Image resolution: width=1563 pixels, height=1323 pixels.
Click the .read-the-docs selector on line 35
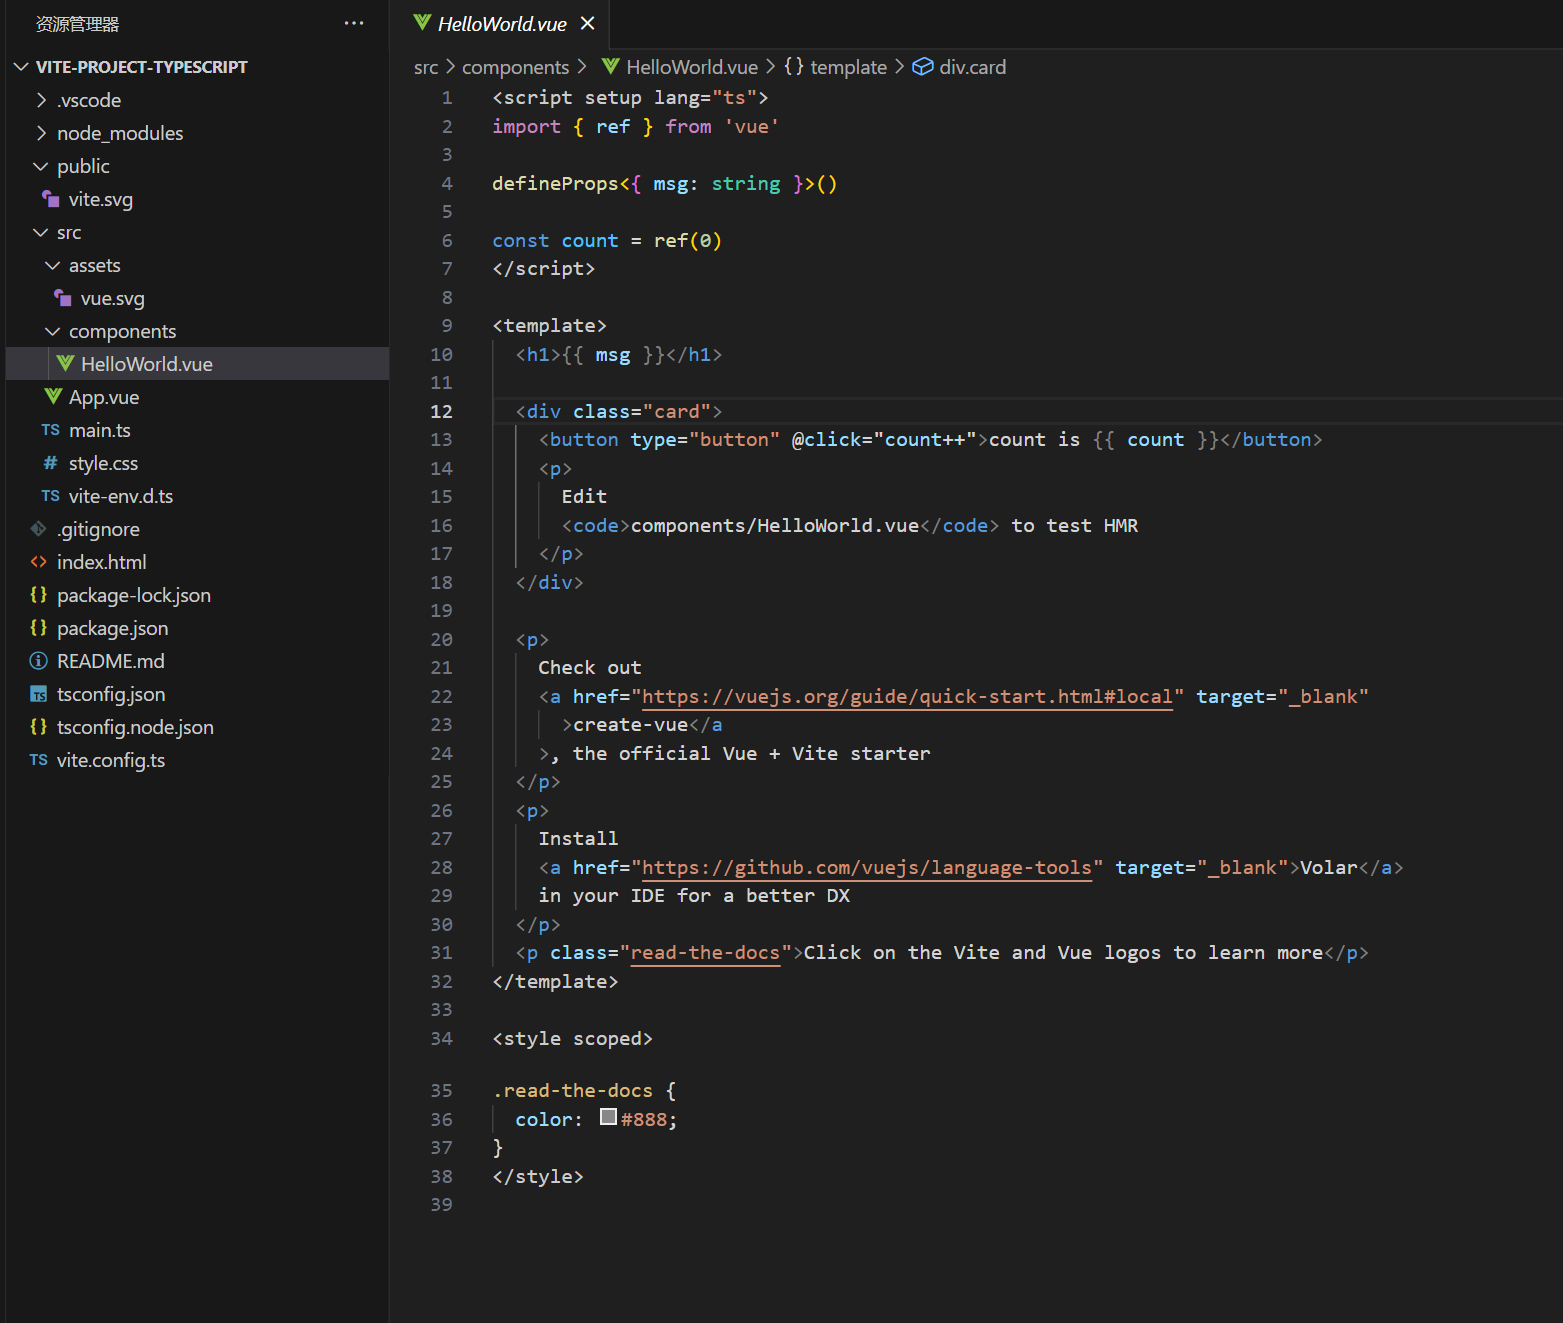coord(573,1091)
